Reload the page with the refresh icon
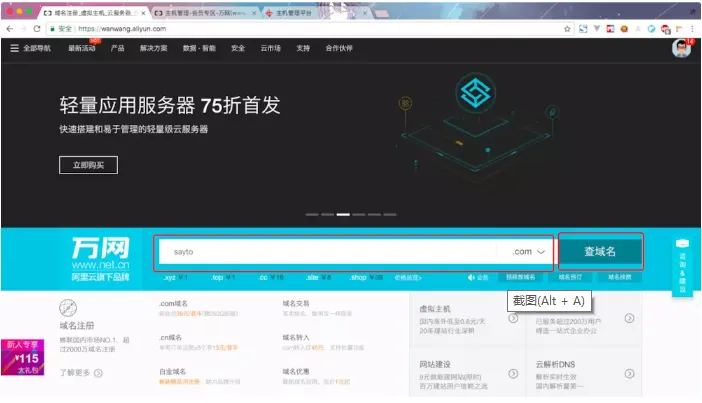This screenshot has width=702, height=403. [37, 29]
